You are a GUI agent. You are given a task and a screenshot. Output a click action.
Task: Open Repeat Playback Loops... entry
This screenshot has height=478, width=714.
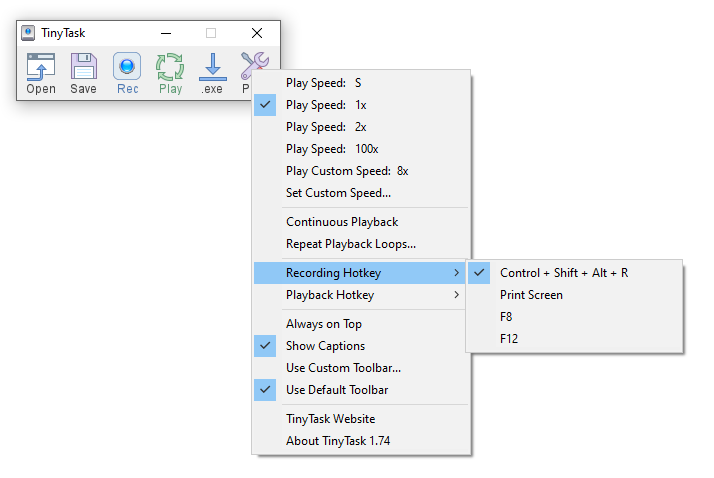click(362, 244)
